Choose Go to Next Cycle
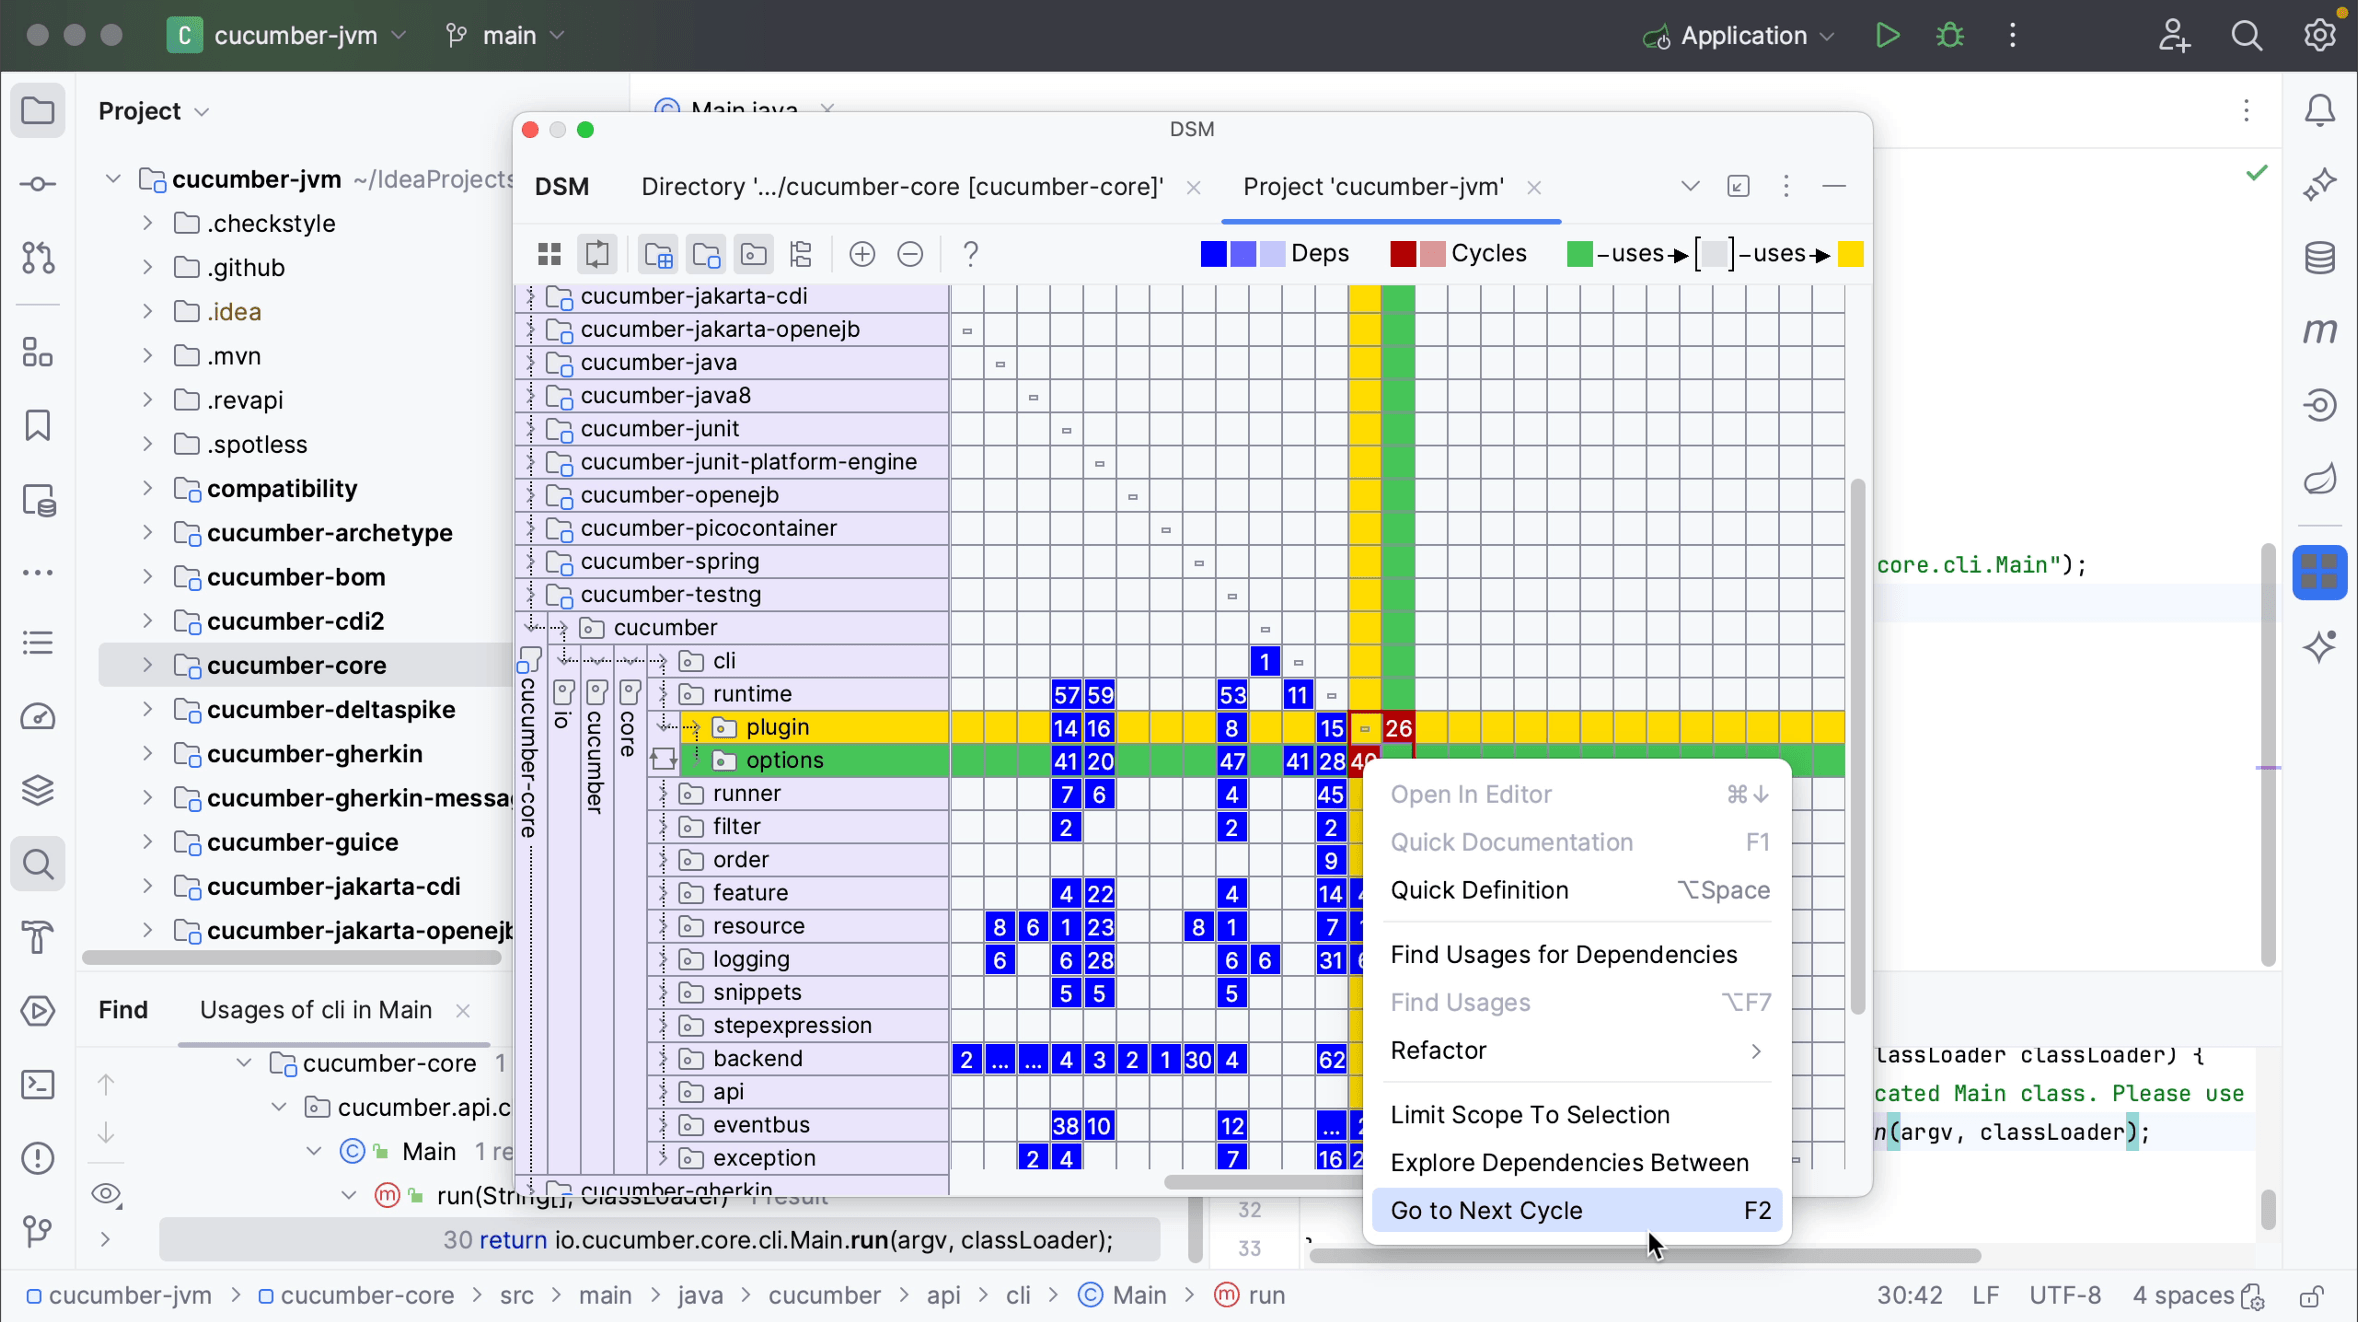 [x=1577, y=1210]
